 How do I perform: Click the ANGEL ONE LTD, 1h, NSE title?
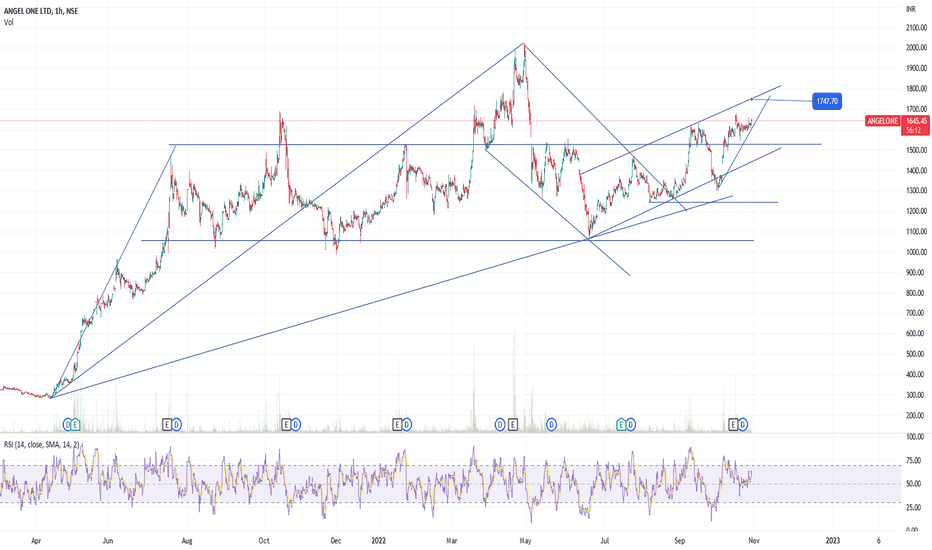pyautogui.click(x=41, y=11)
